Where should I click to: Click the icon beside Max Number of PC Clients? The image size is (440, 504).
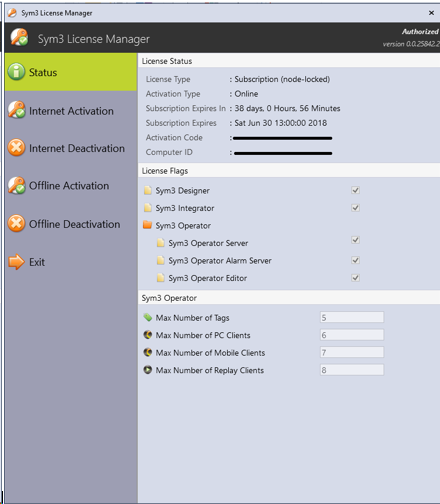coord(148,335)
